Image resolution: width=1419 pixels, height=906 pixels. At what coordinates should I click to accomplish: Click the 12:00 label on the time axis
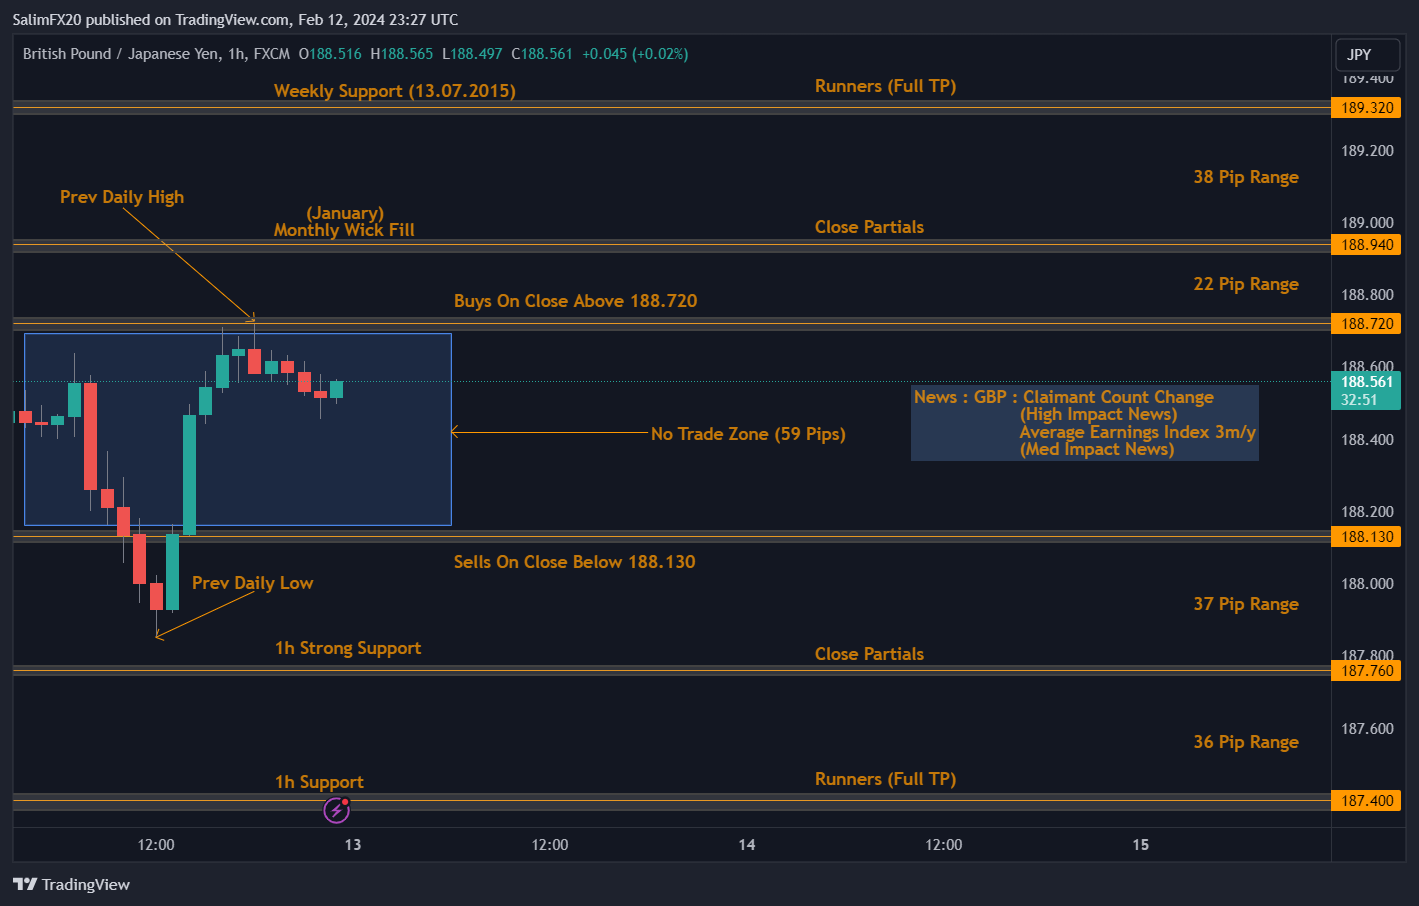coord(155,845)
